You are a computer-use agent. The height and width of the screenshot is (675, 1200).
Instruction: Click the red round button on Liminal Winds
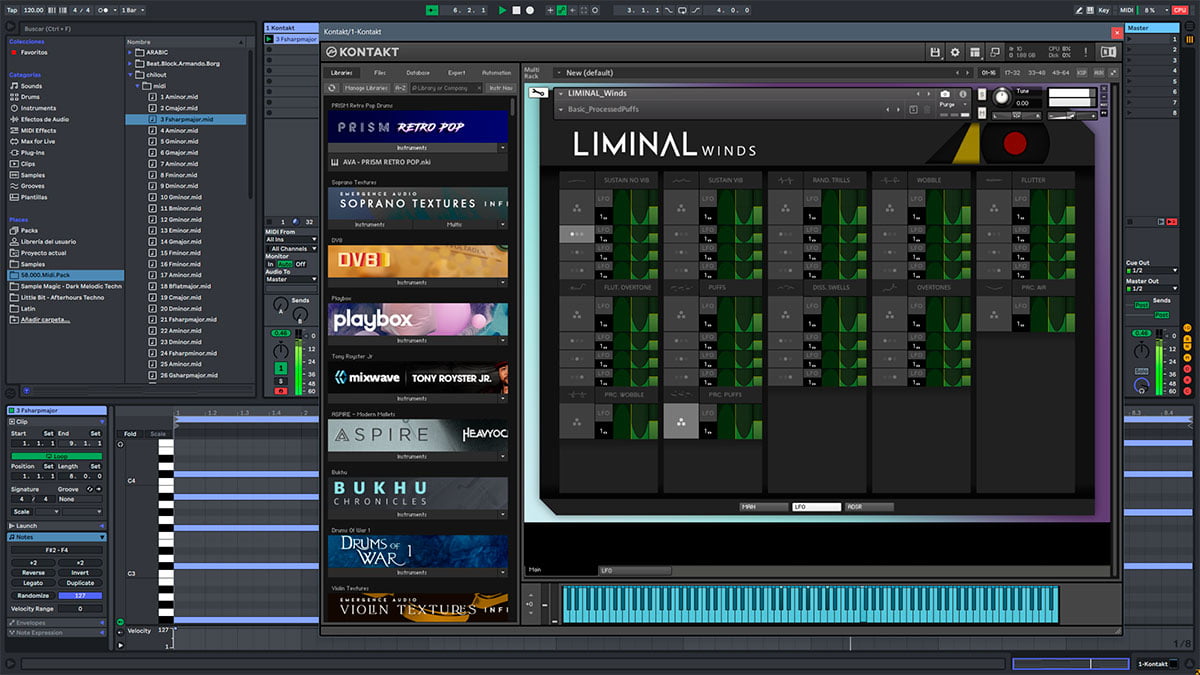pyautogui.click(x=1015, y=143)
